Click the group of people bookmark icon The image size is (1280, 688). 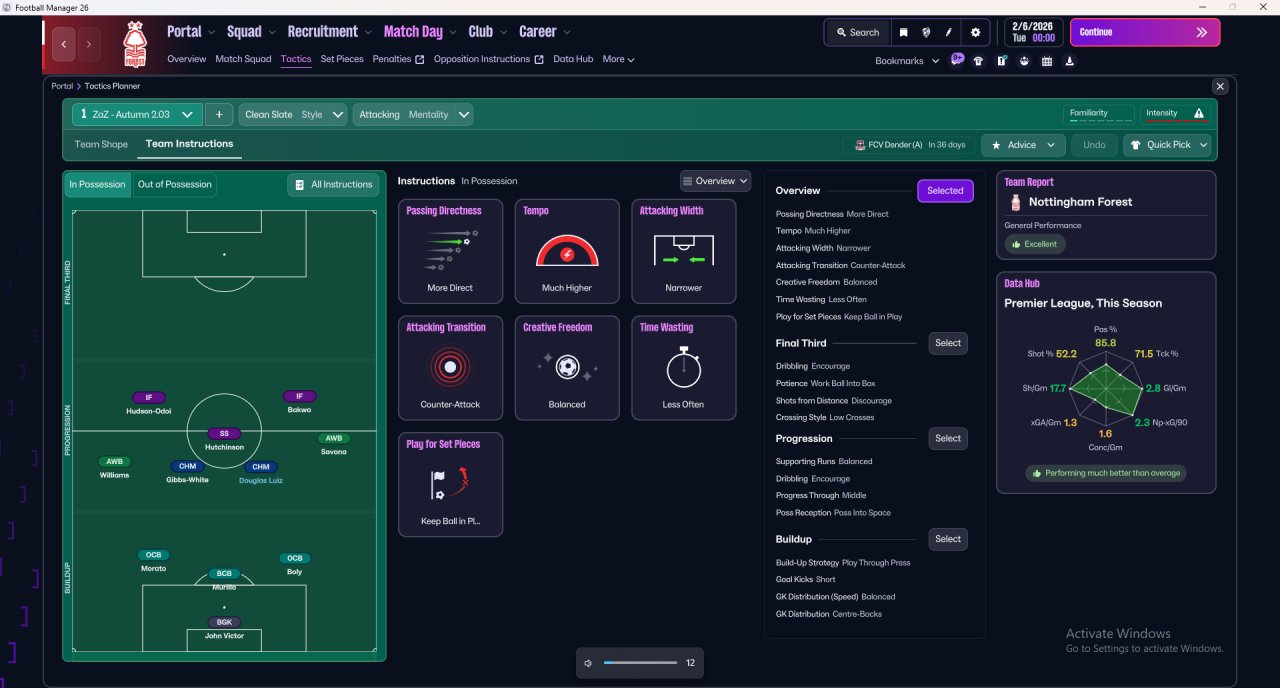coord(1024,61)
